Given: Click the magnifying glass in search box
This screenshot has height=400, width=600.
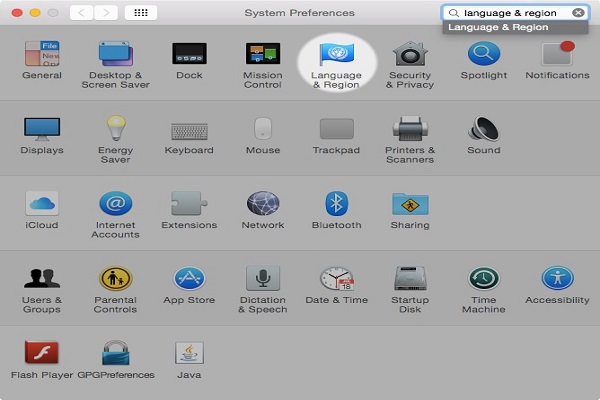Looking at the screenshot, I should 453,13.
